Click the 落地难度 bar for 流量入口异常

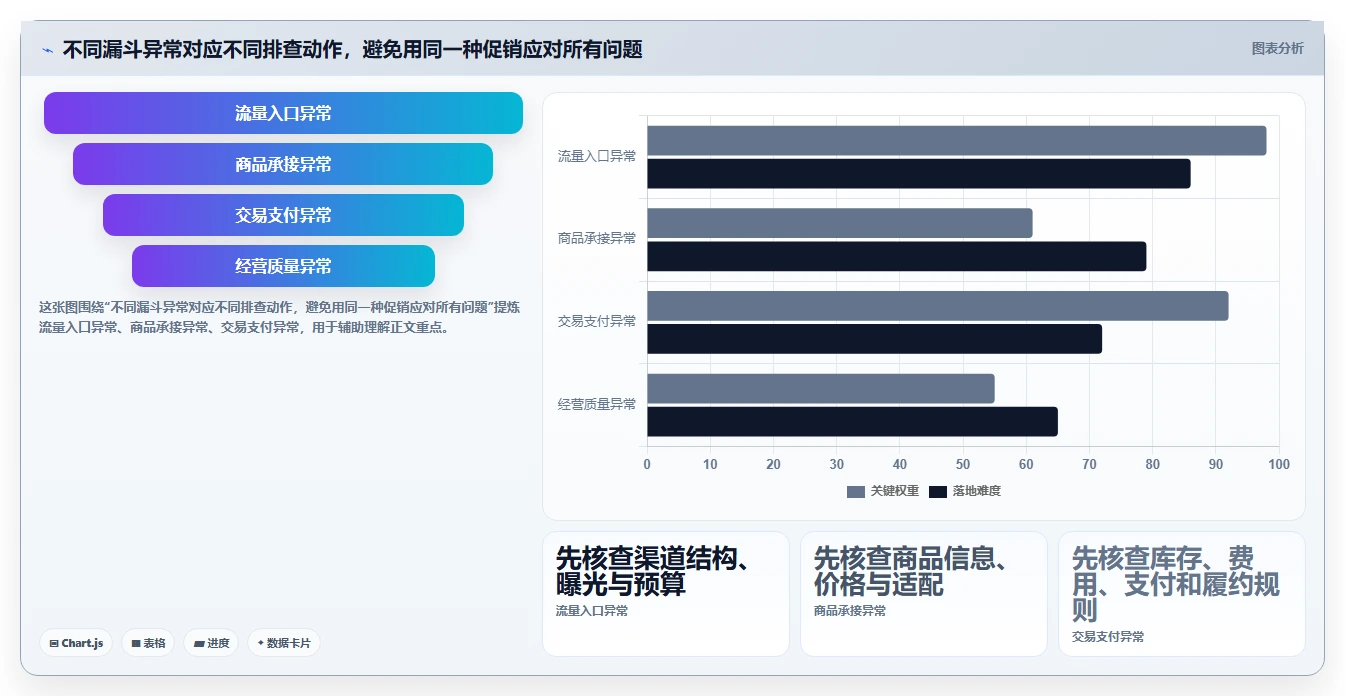point(918,174)
